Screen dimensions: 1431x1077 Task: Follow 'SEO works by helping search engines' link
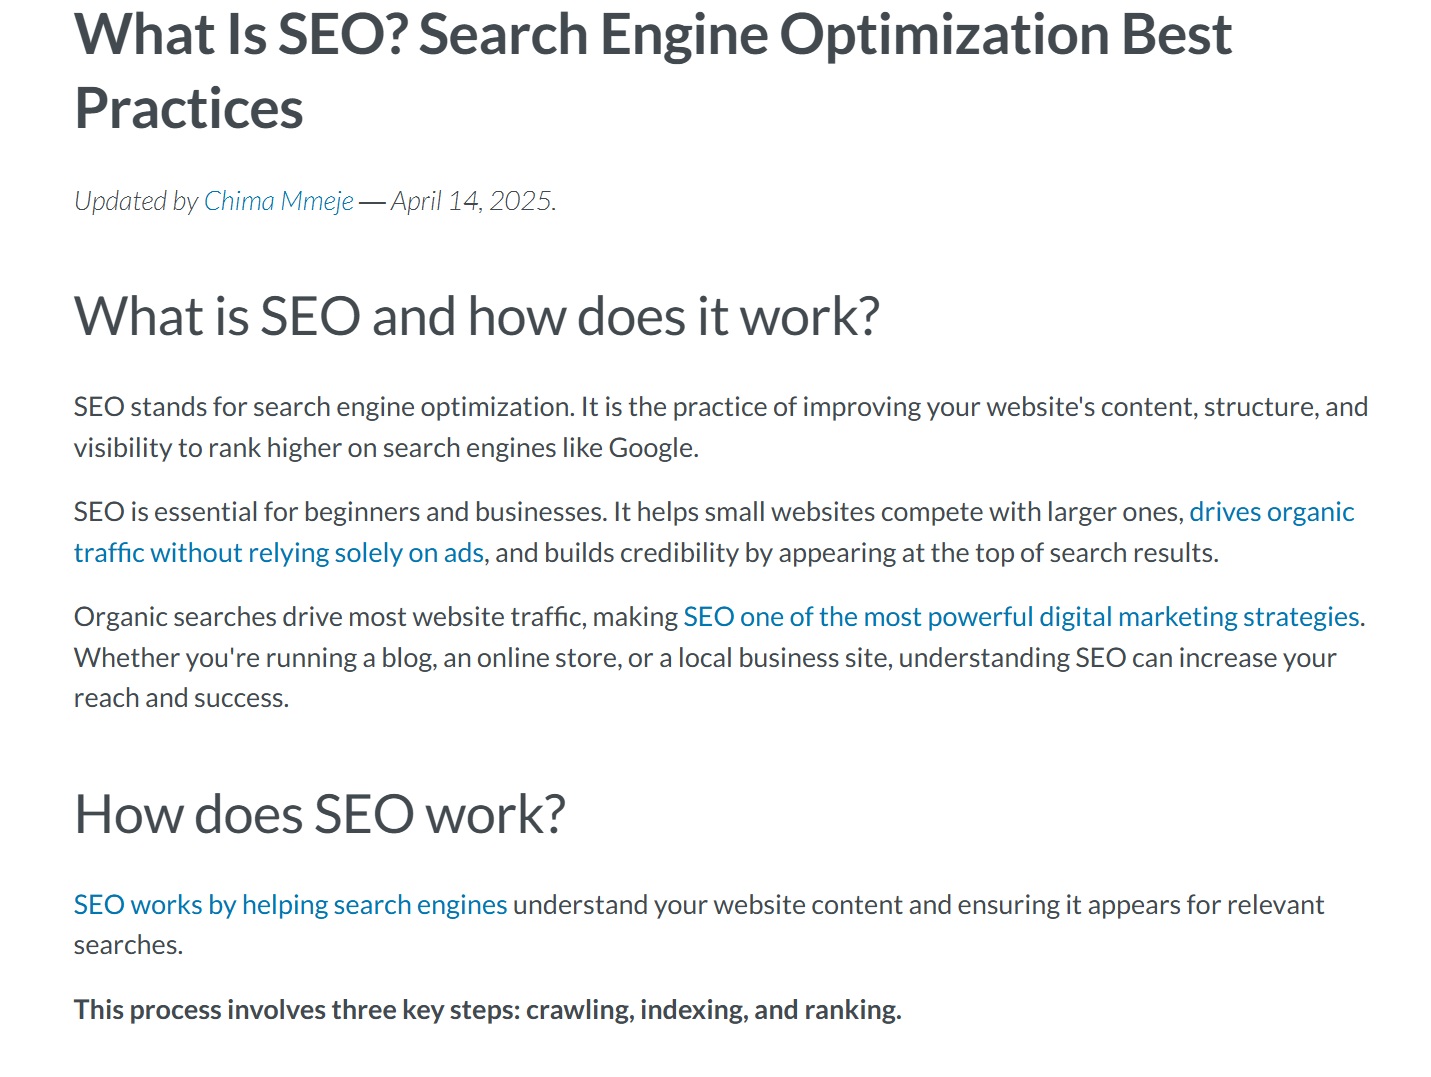(290, 905)
